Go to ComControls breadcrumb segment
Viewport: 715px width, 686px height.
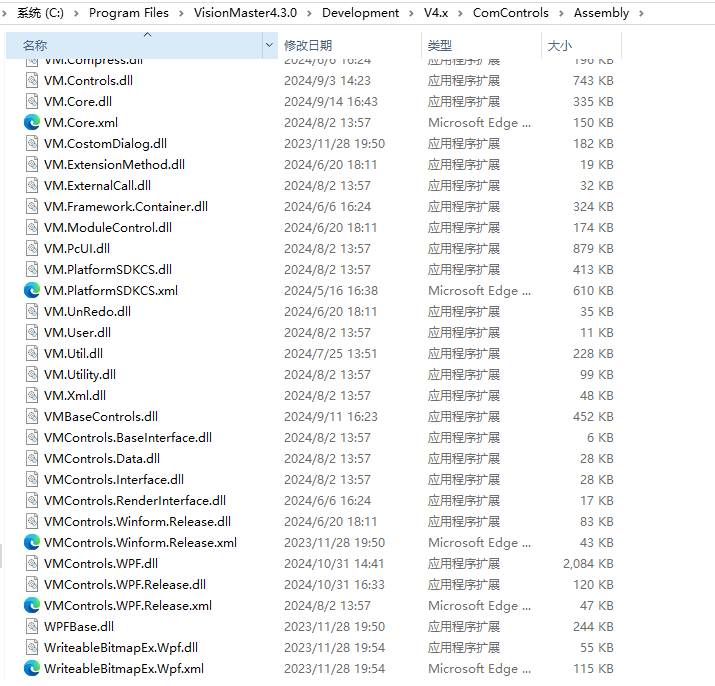[511, 13]
